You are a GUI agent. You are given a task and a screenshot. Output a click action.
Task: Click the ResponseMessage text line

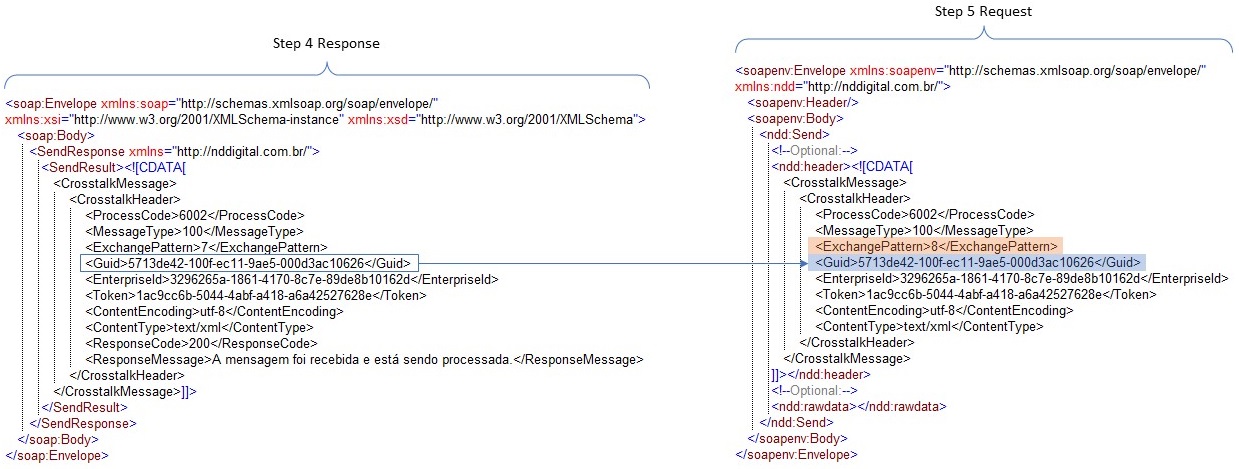(x=364, y=359)
